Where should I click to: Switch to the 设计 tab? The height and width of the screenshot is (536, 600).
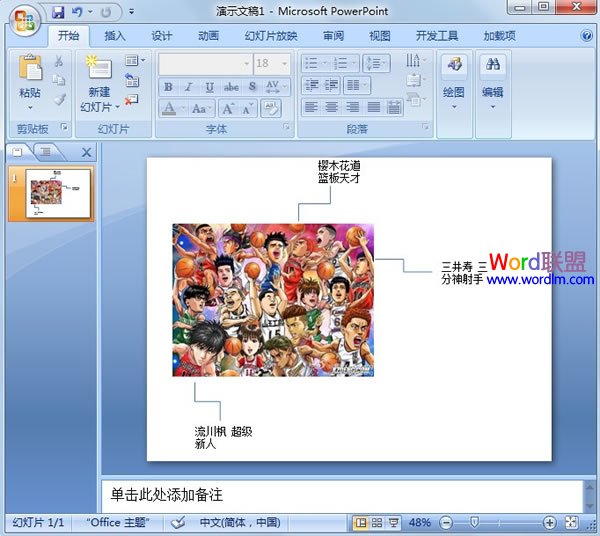[161, 36]
